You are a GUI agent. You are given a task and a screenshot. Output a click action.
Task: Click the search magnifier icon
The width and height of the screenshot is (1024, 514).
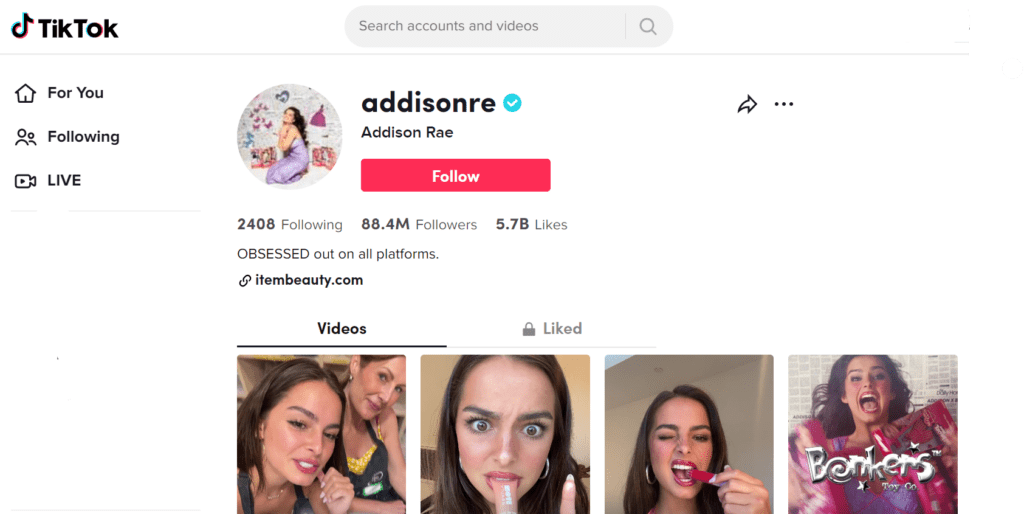click(648, 26)
